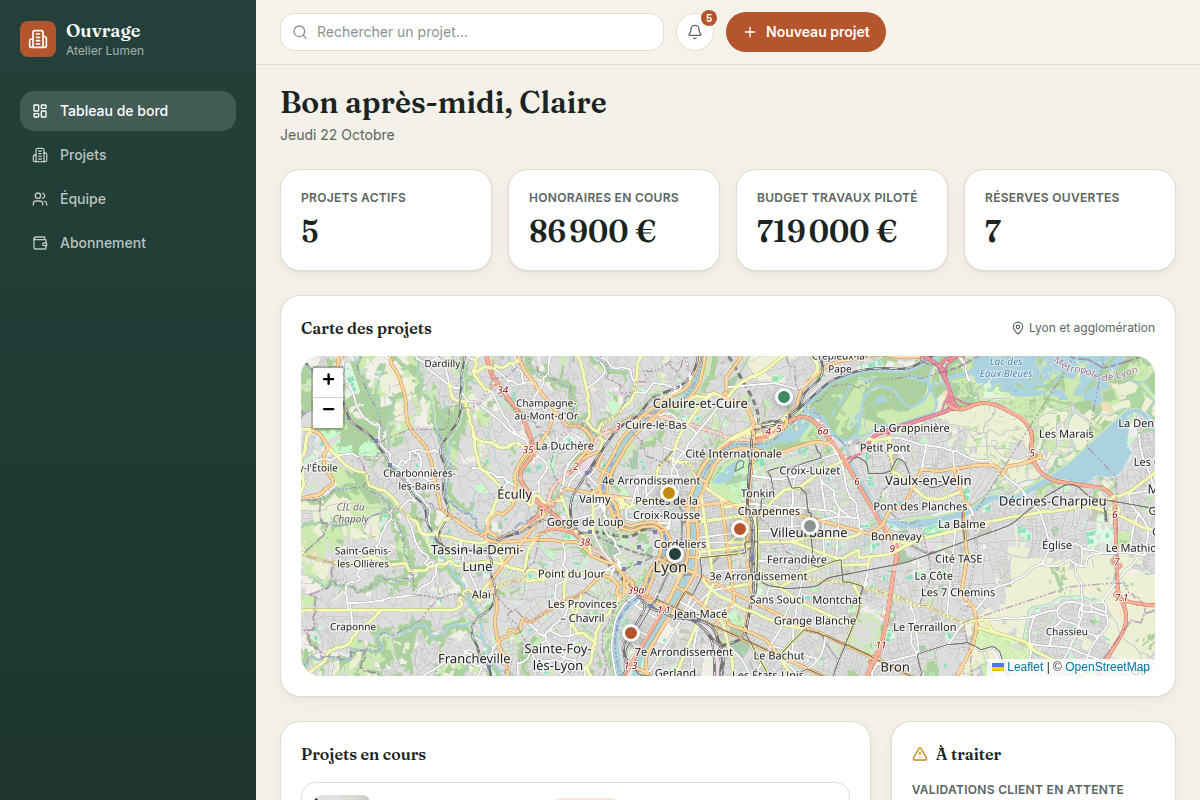Select the orange map marker near Charpennes
Screen dimensions: 1200x800
tap(740, 529)
